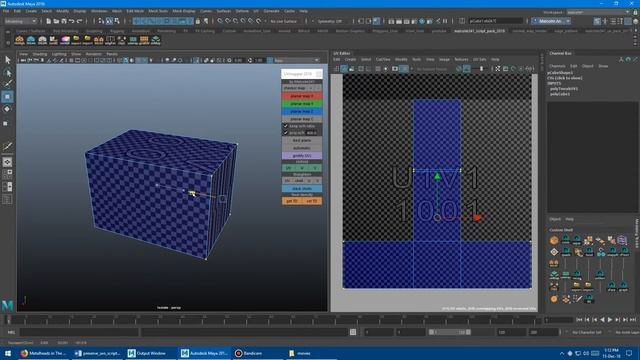Screen dimensions: 640x360
Task: Open the Shading menu in viewport panel
Action: coord(40,54)
